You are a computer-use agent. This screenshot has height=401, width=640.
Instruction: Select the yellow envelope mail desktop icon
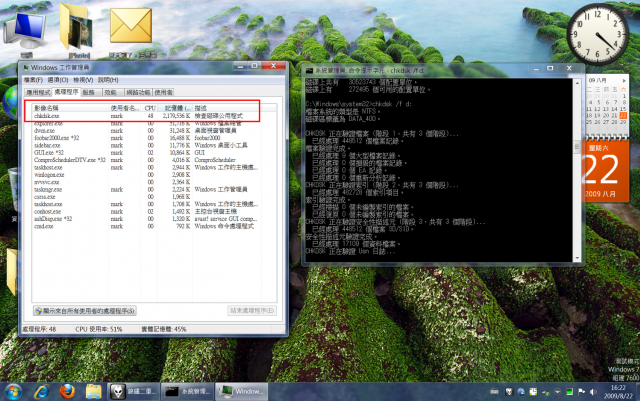[x=131, y=33]
